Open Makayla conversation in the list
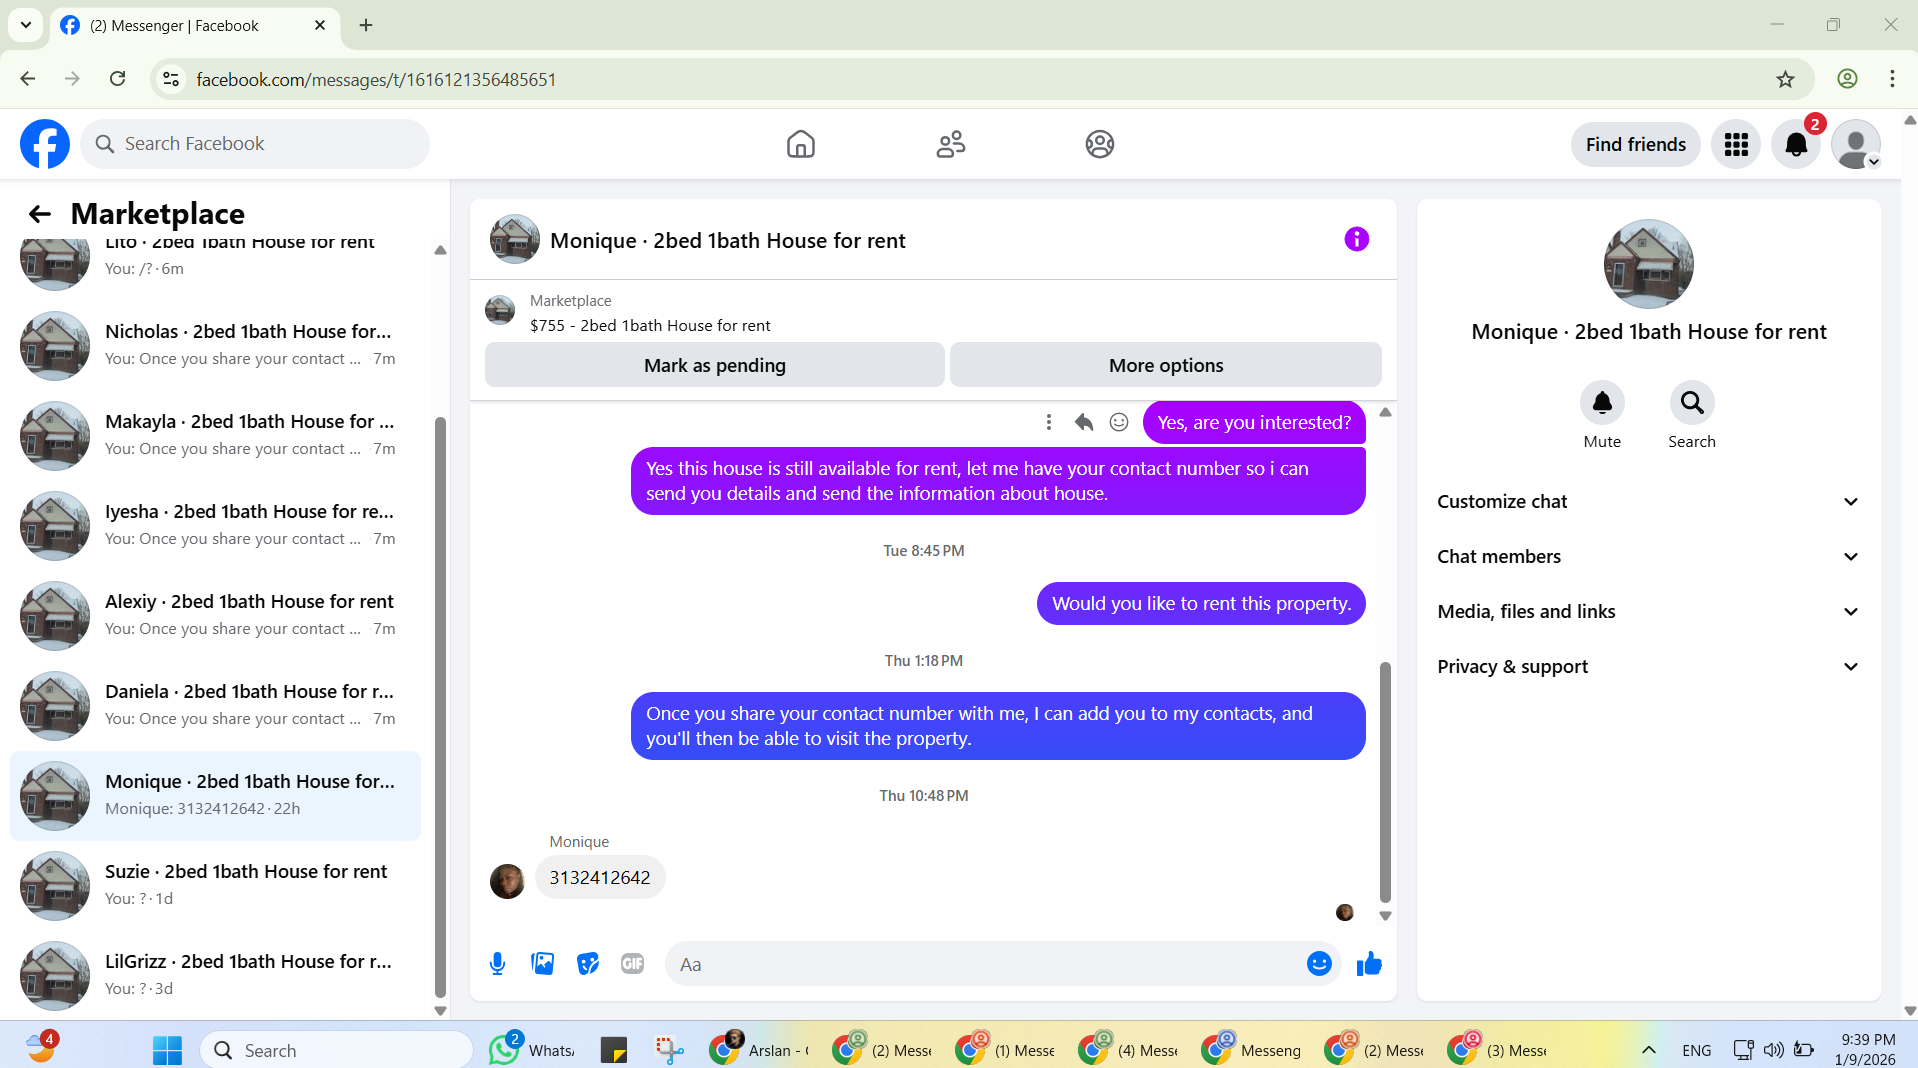Screen dimensions: 1918x1068 click(x=215, y=435)
